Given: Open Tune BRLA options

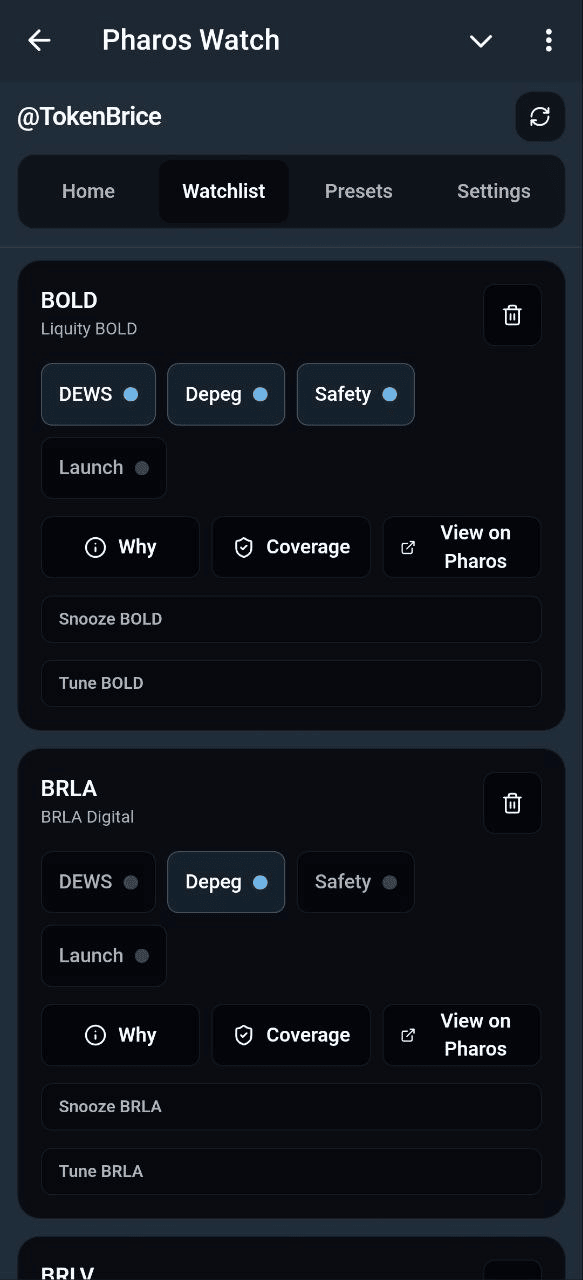Looking at the screenshot, I should point(291,1171).
